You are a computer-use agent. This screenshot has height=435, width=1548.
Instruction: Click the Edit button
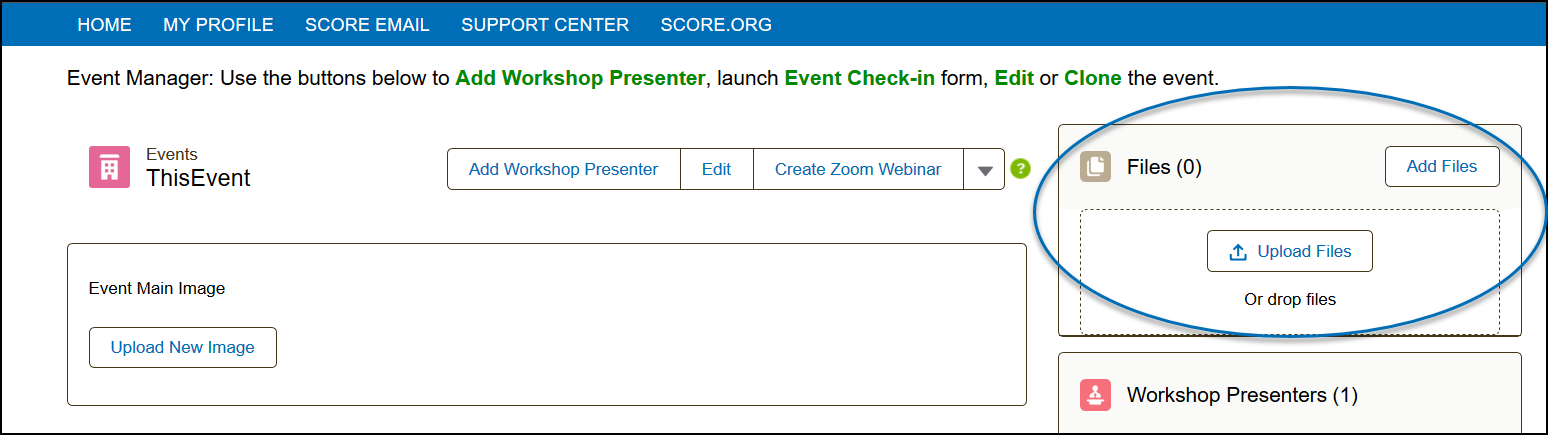point(716,169)
